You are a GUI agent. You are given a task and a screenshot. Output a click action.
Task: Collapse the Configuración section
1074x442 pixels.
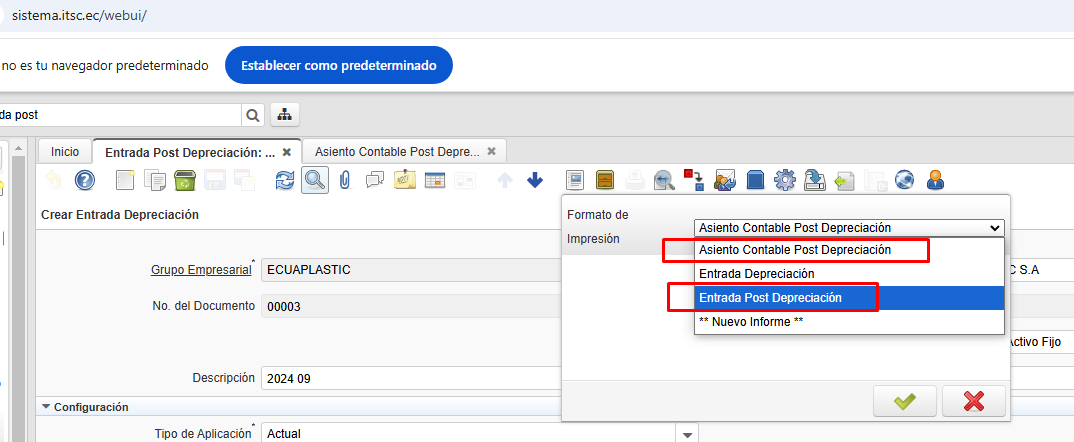[46, 407]
